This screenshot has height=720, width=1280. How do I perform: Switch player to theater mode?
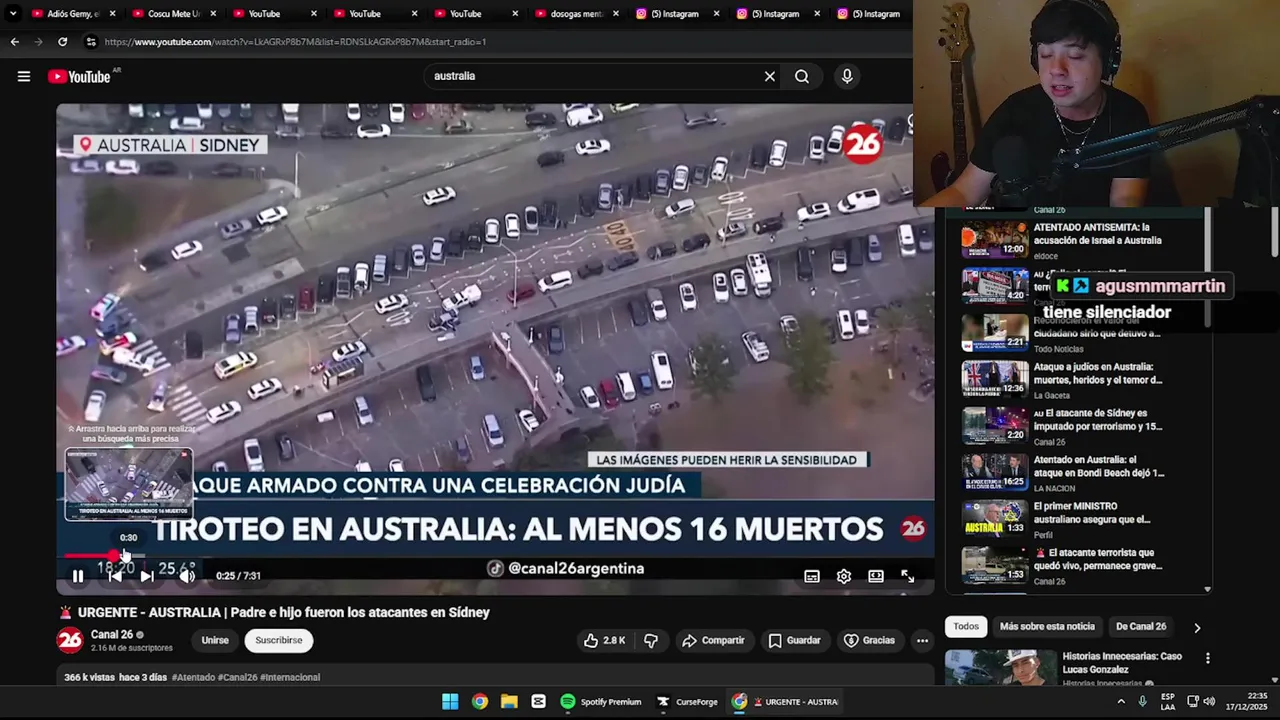coord(876,576)
